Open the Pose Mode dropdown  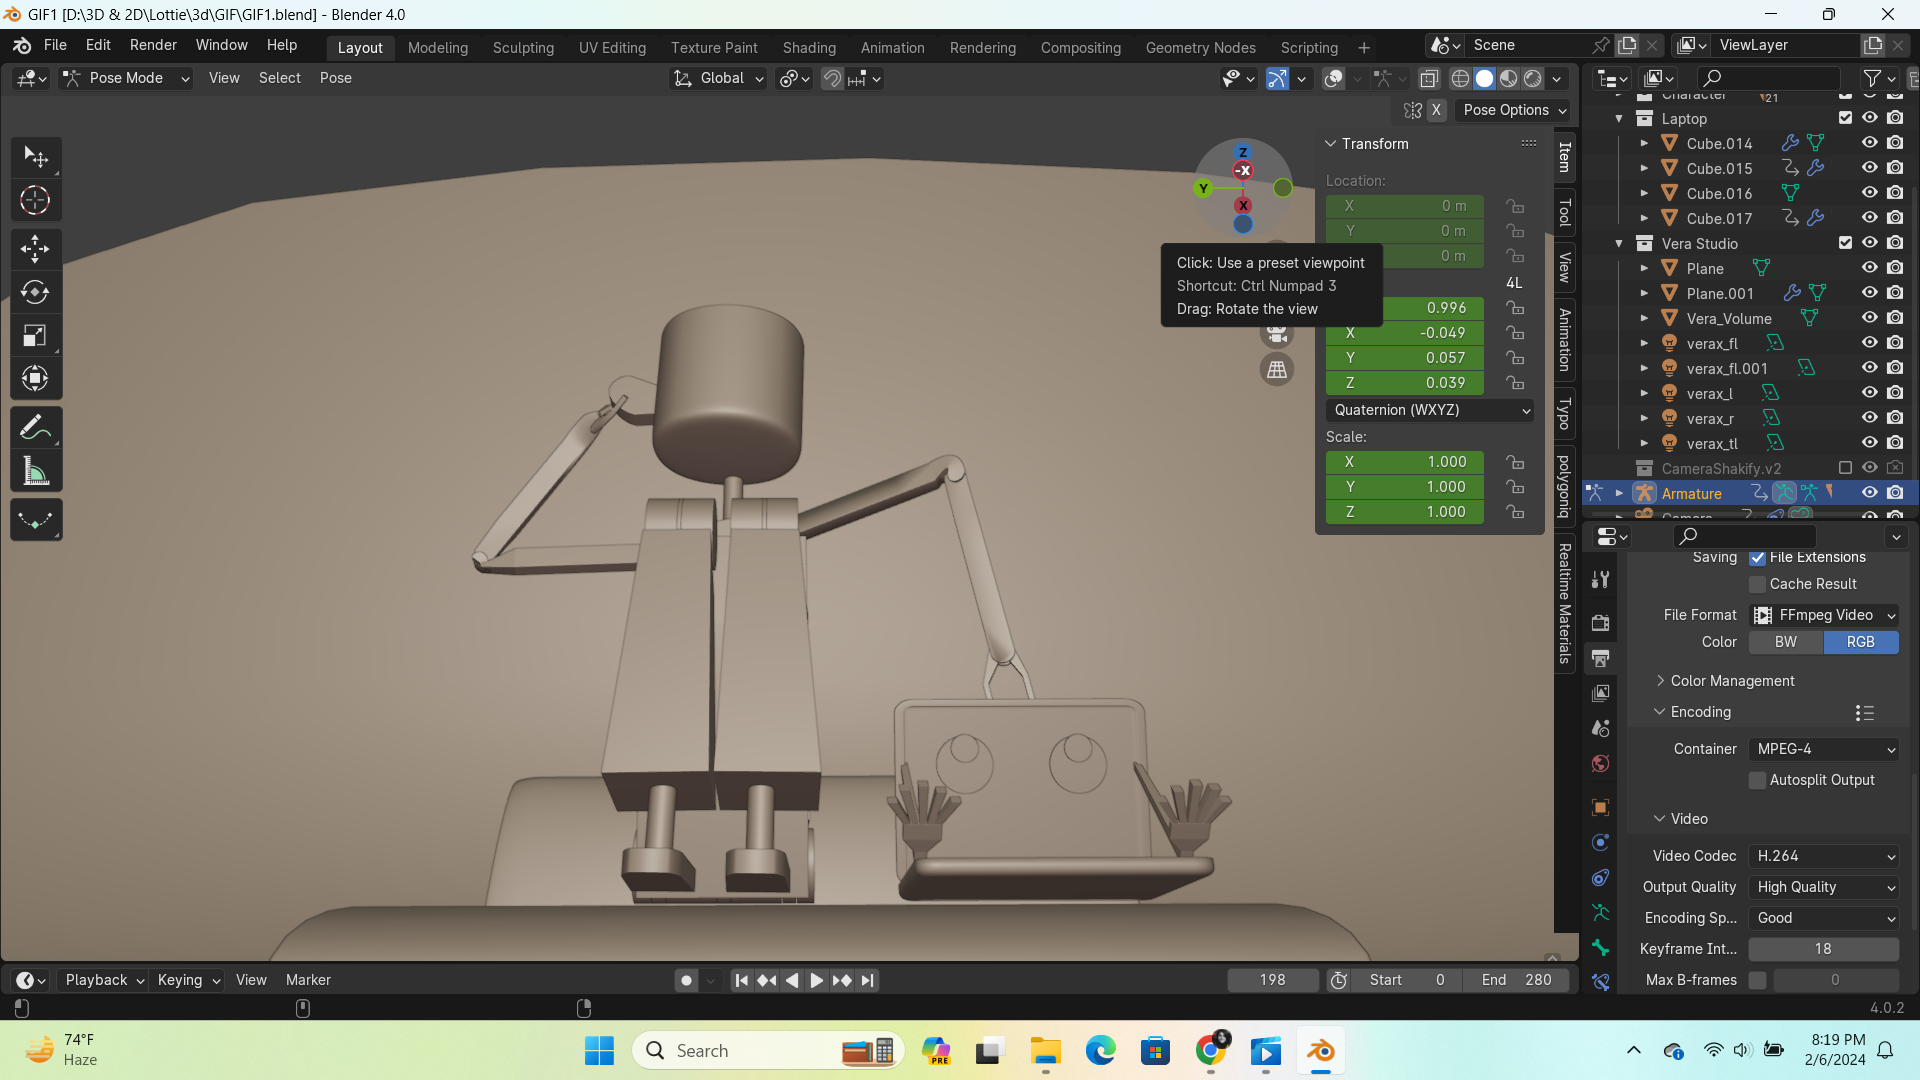(x=126, y=78)
